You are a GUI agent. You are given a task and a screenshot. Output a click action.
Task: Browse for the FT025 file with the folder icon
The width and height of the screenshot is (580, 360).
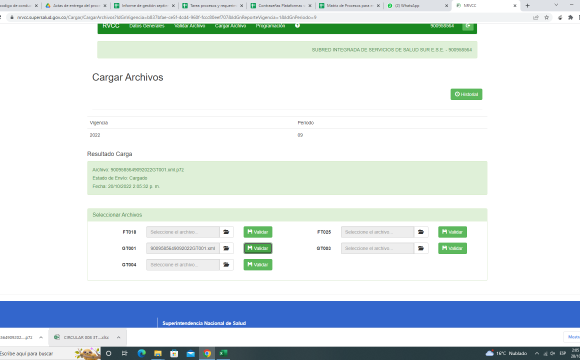421,232
